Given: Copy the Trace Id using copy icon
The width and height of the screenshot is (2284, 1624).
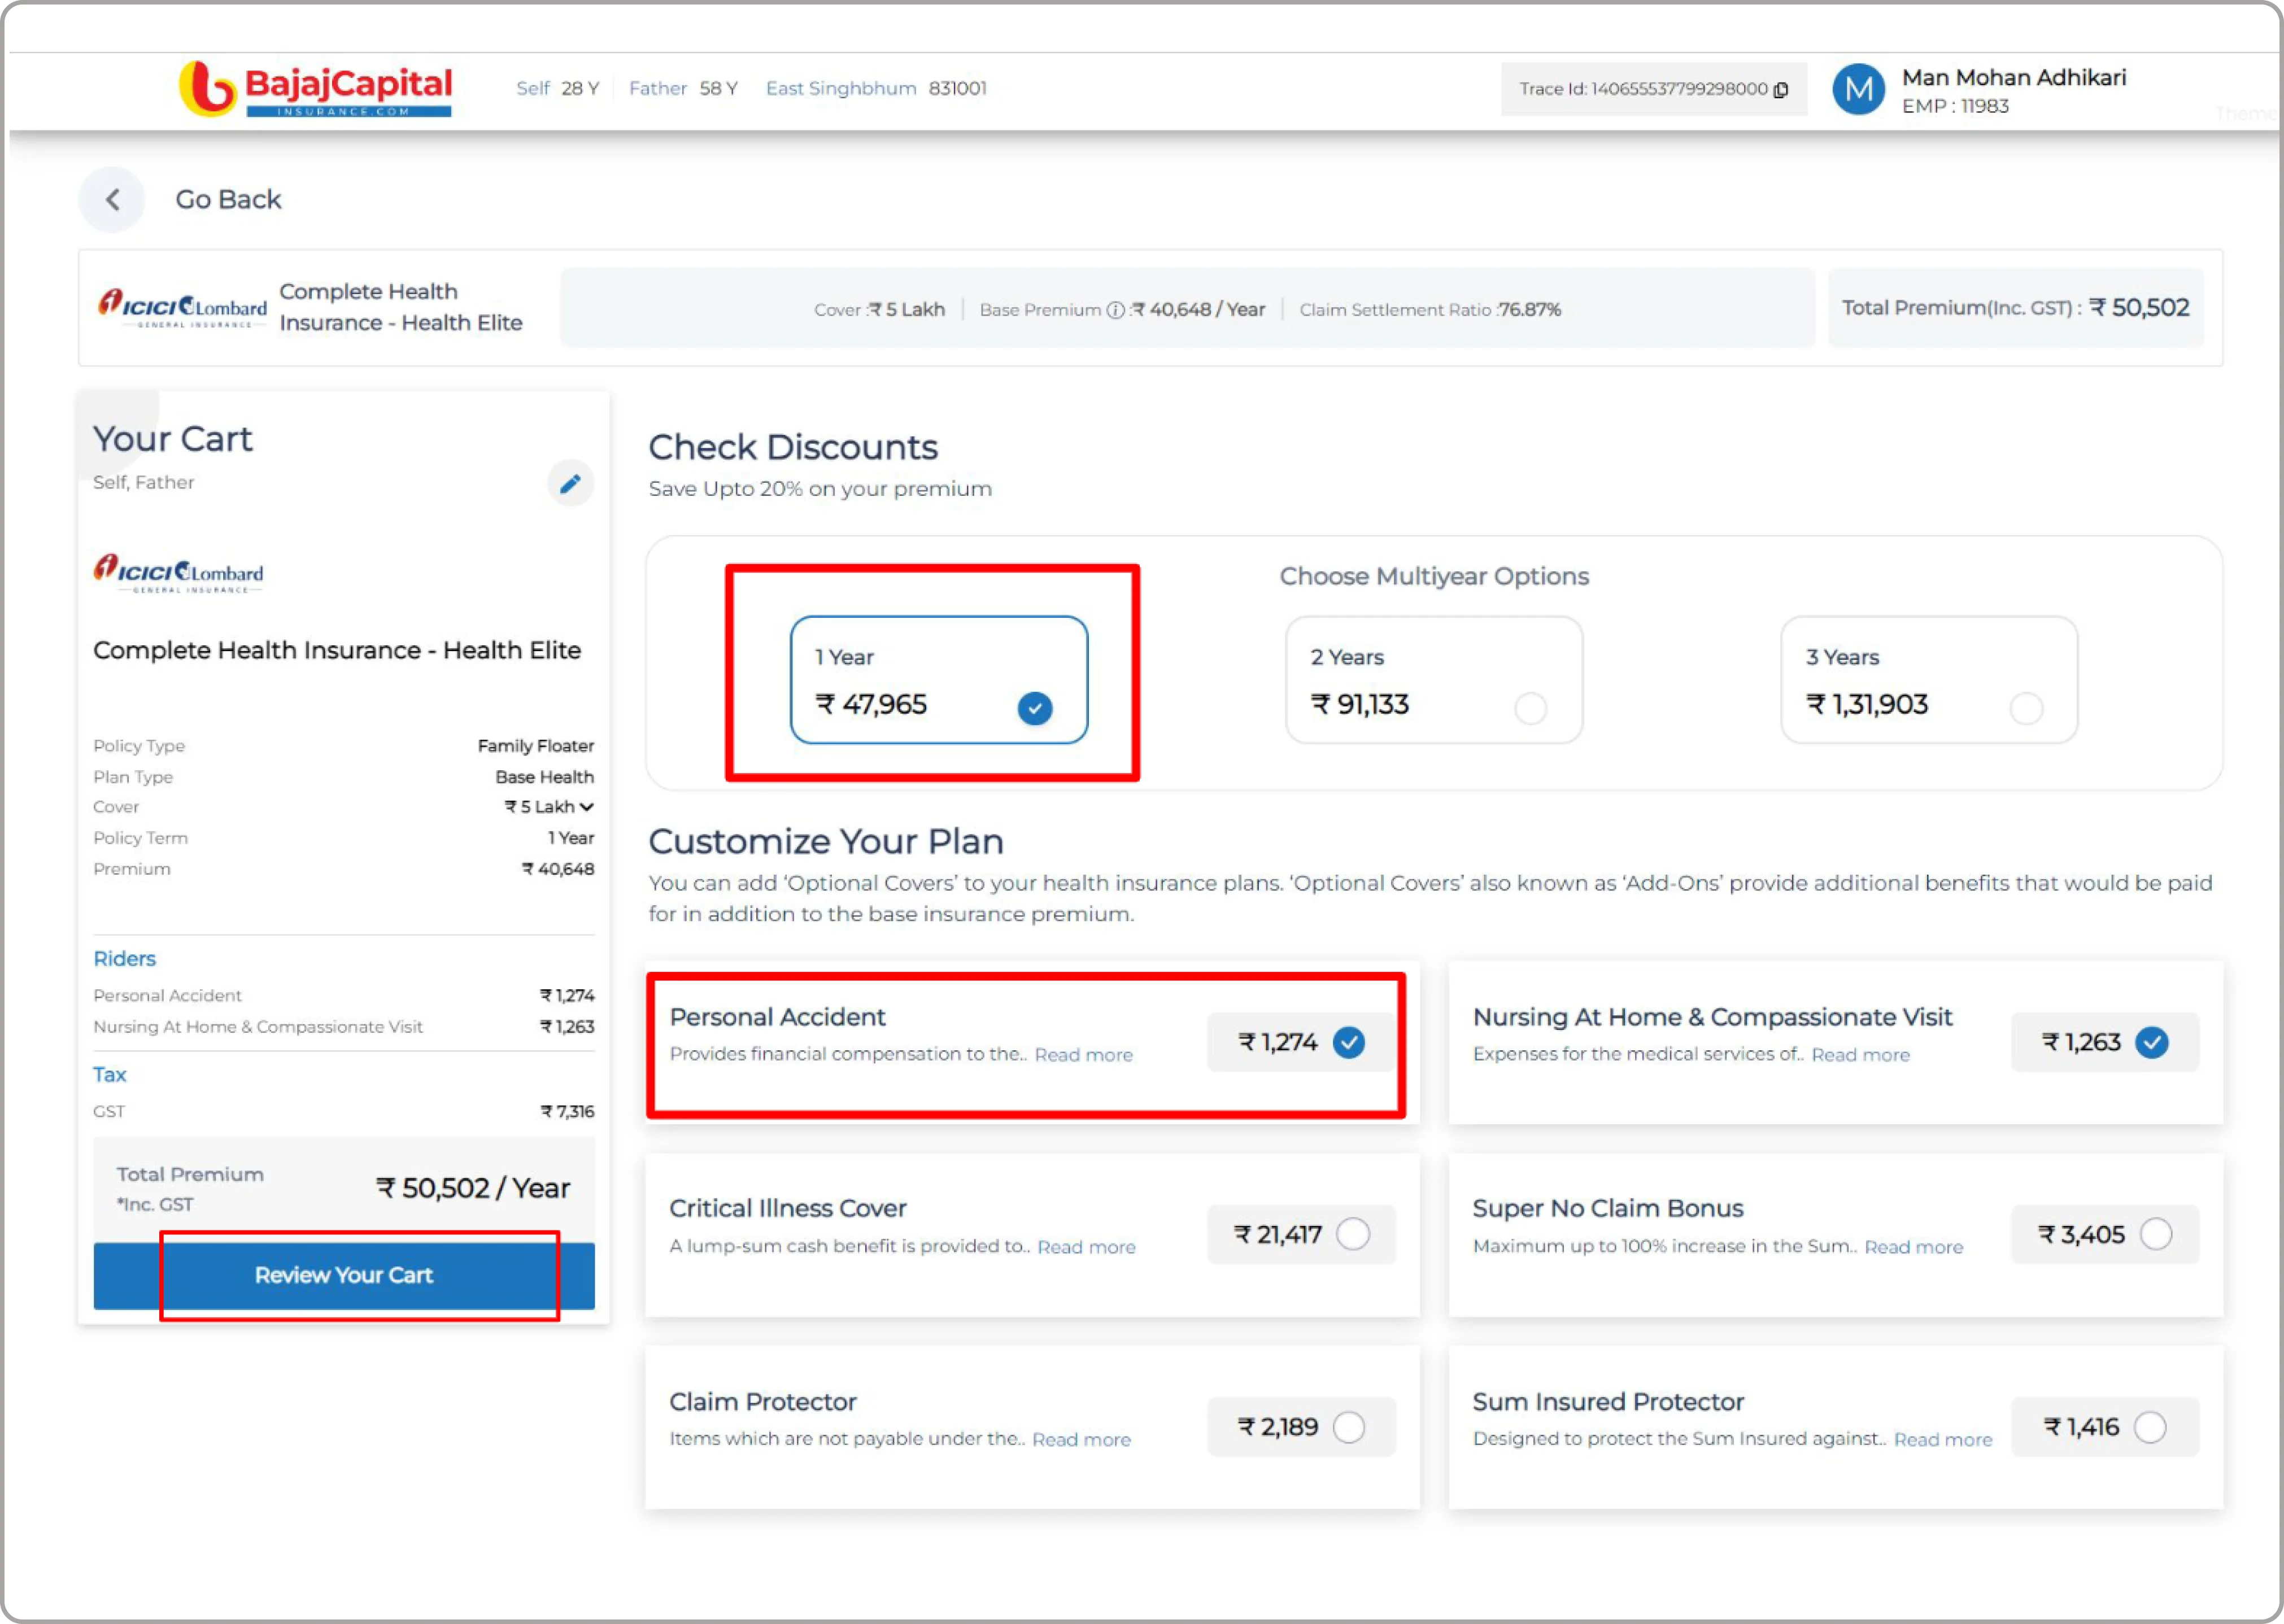Looking at the screenshot, I should (x=1781, y=90).
